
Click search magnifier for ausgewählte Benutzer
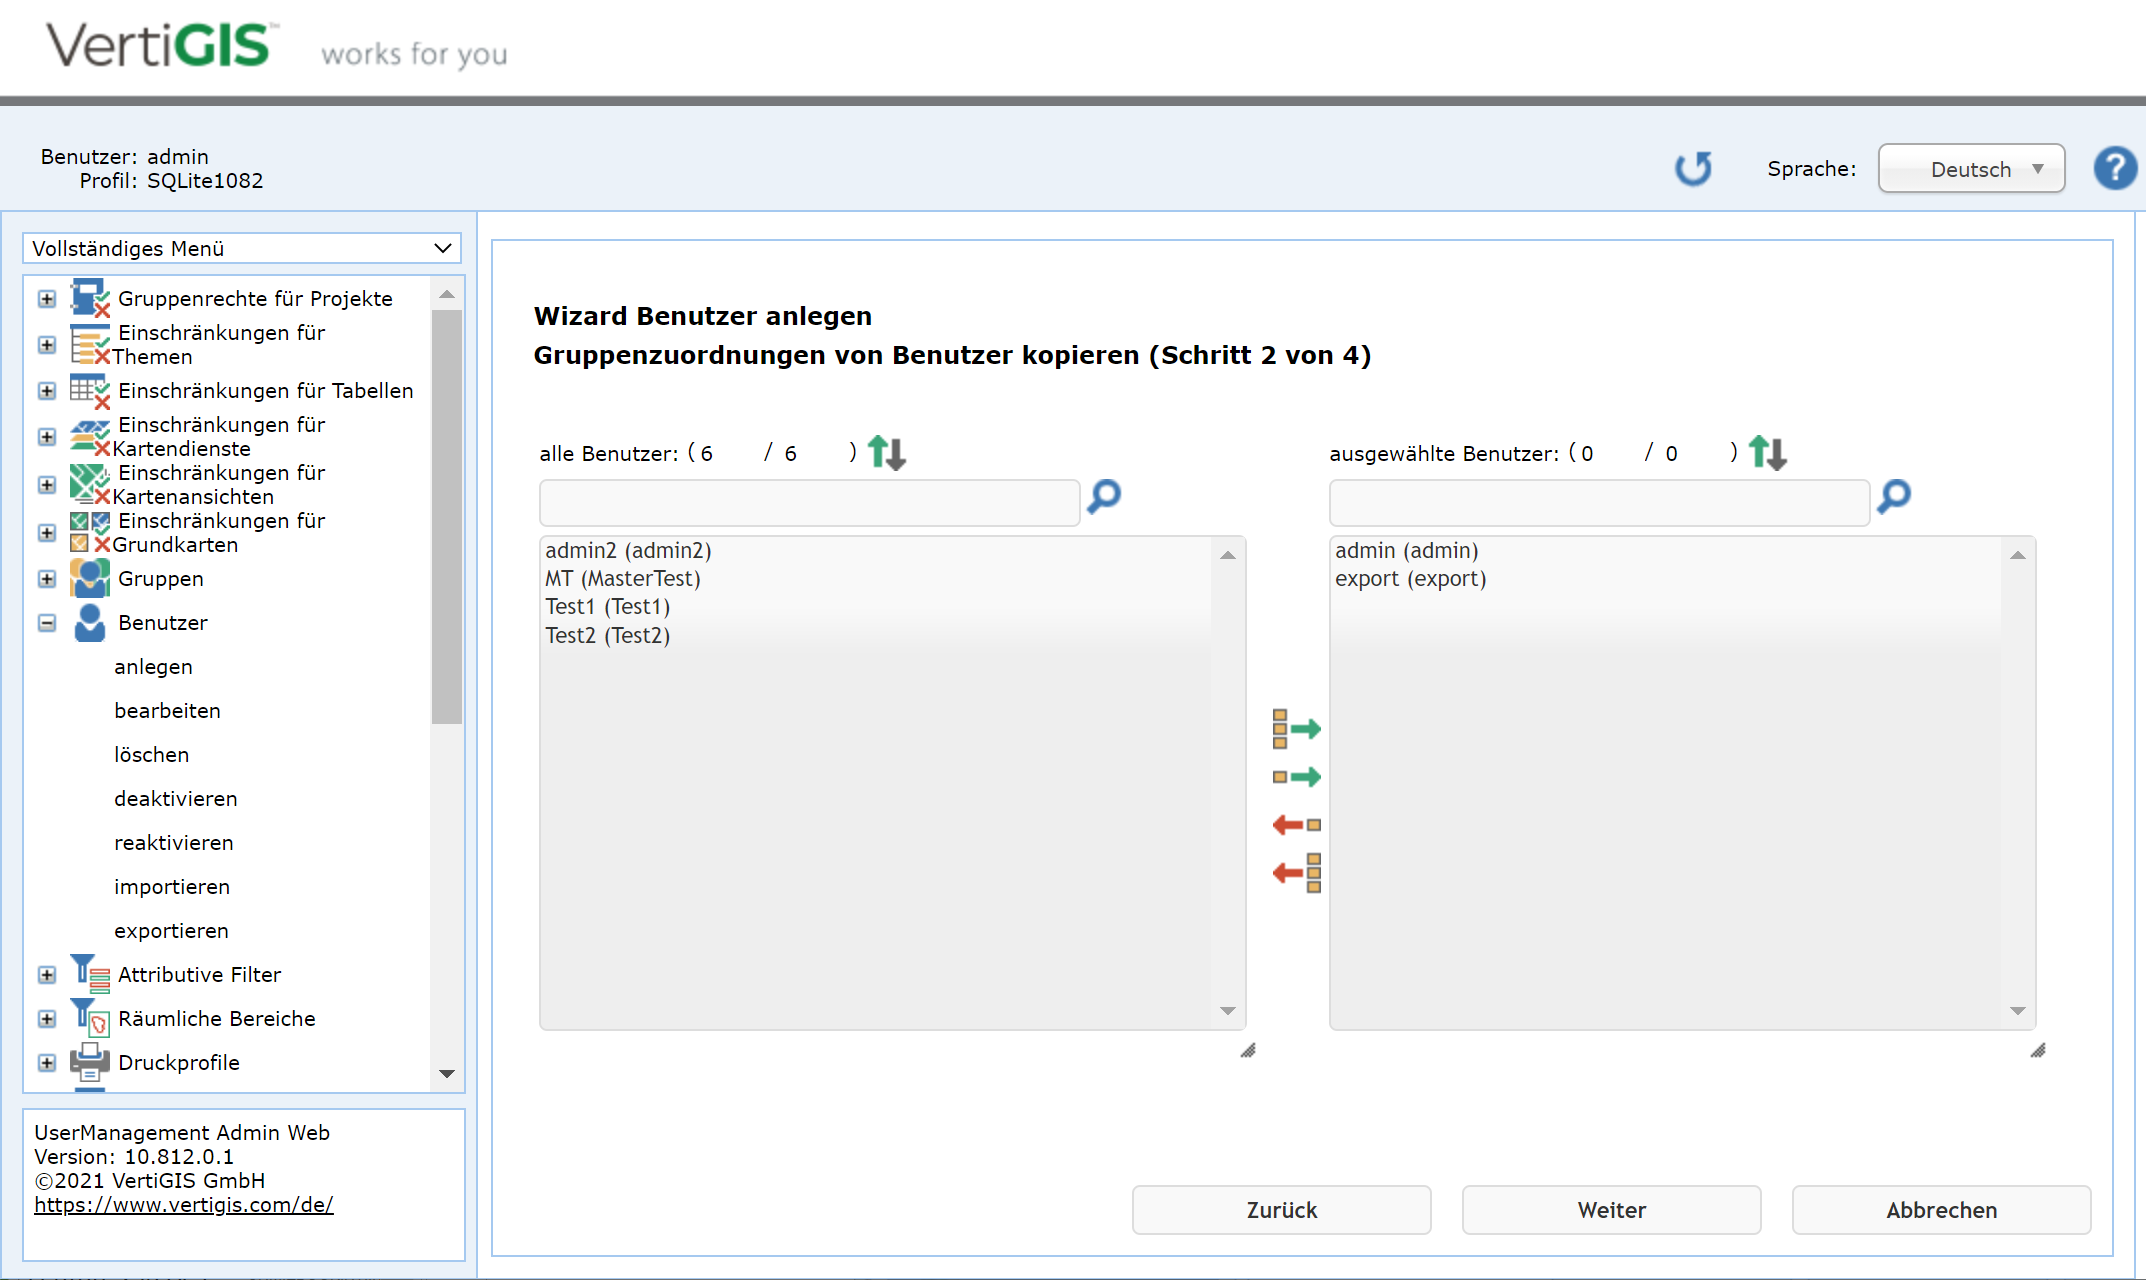point(1894,496)
